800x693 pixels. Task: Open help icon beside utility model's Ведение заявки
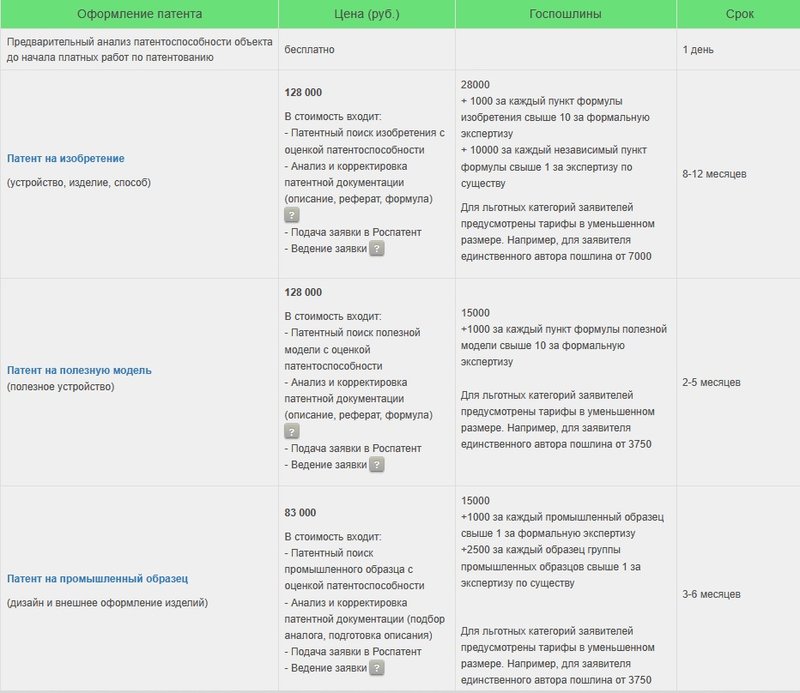[x=377, y=465]
